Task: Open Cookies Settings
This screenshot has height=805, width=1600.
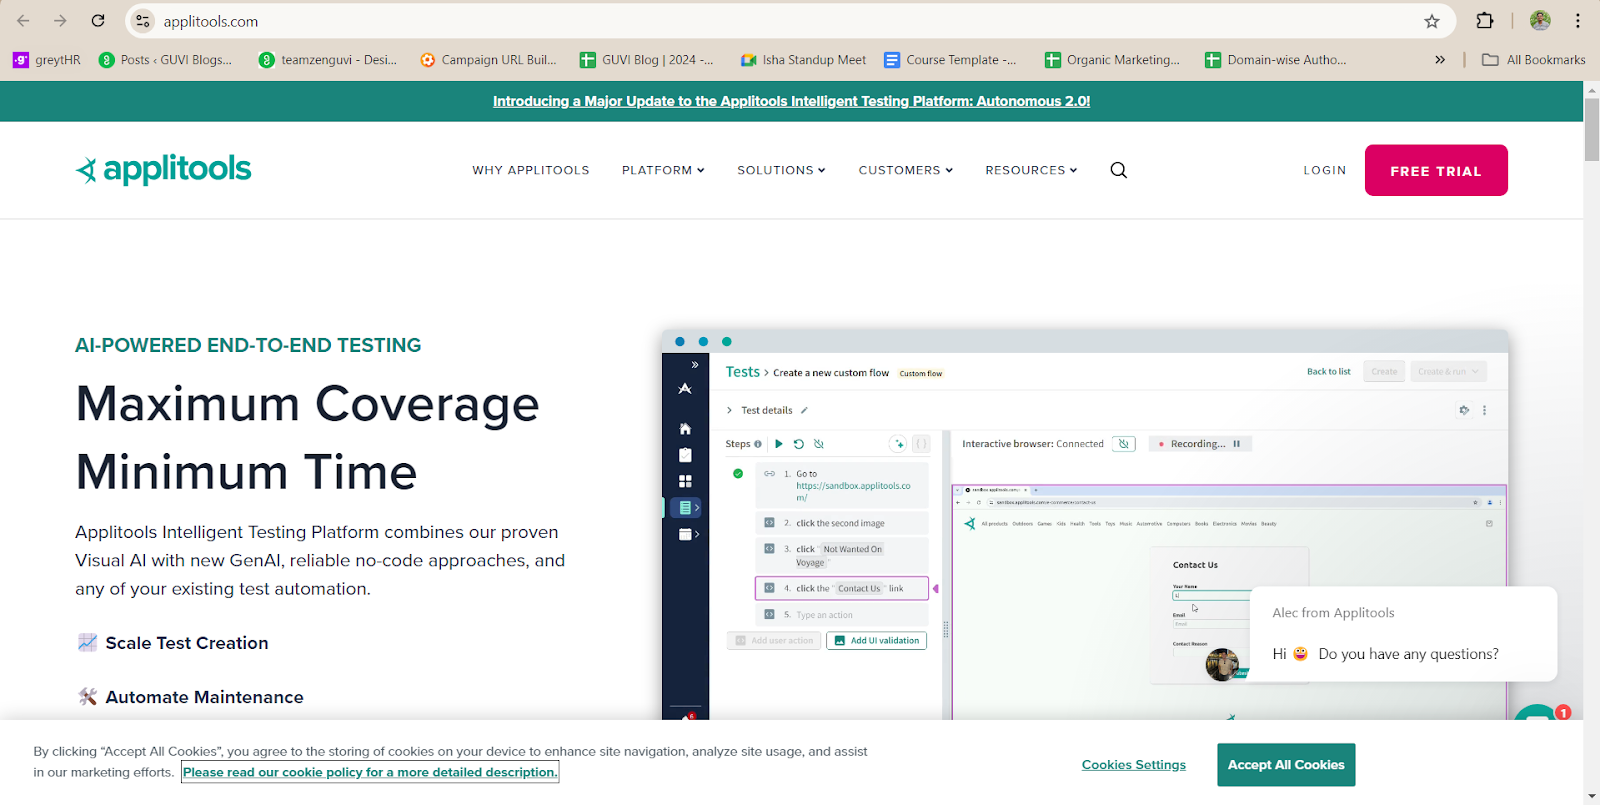Action: (x=1134, y=765)
